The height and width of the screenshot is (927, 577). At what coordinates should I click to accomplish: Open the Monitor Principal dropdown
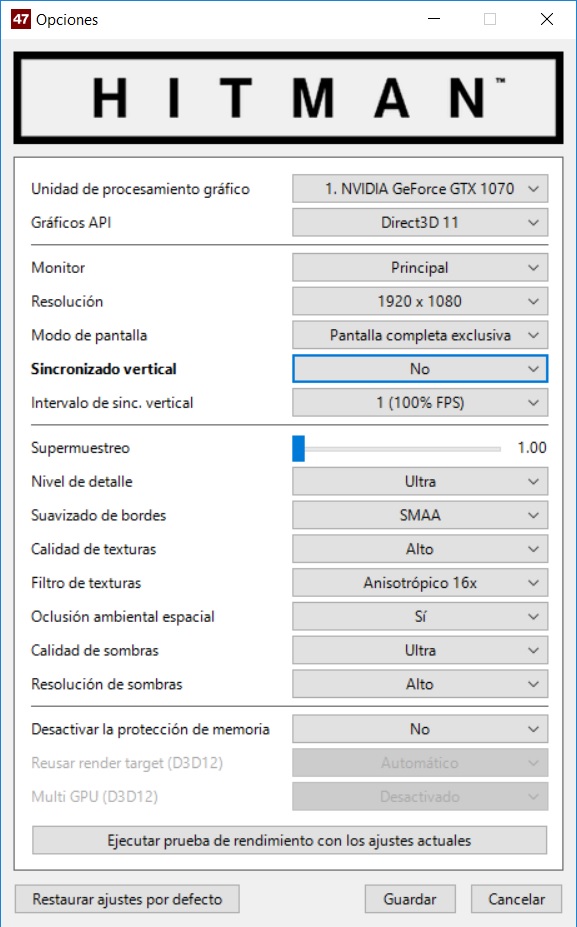click(420, 267)
